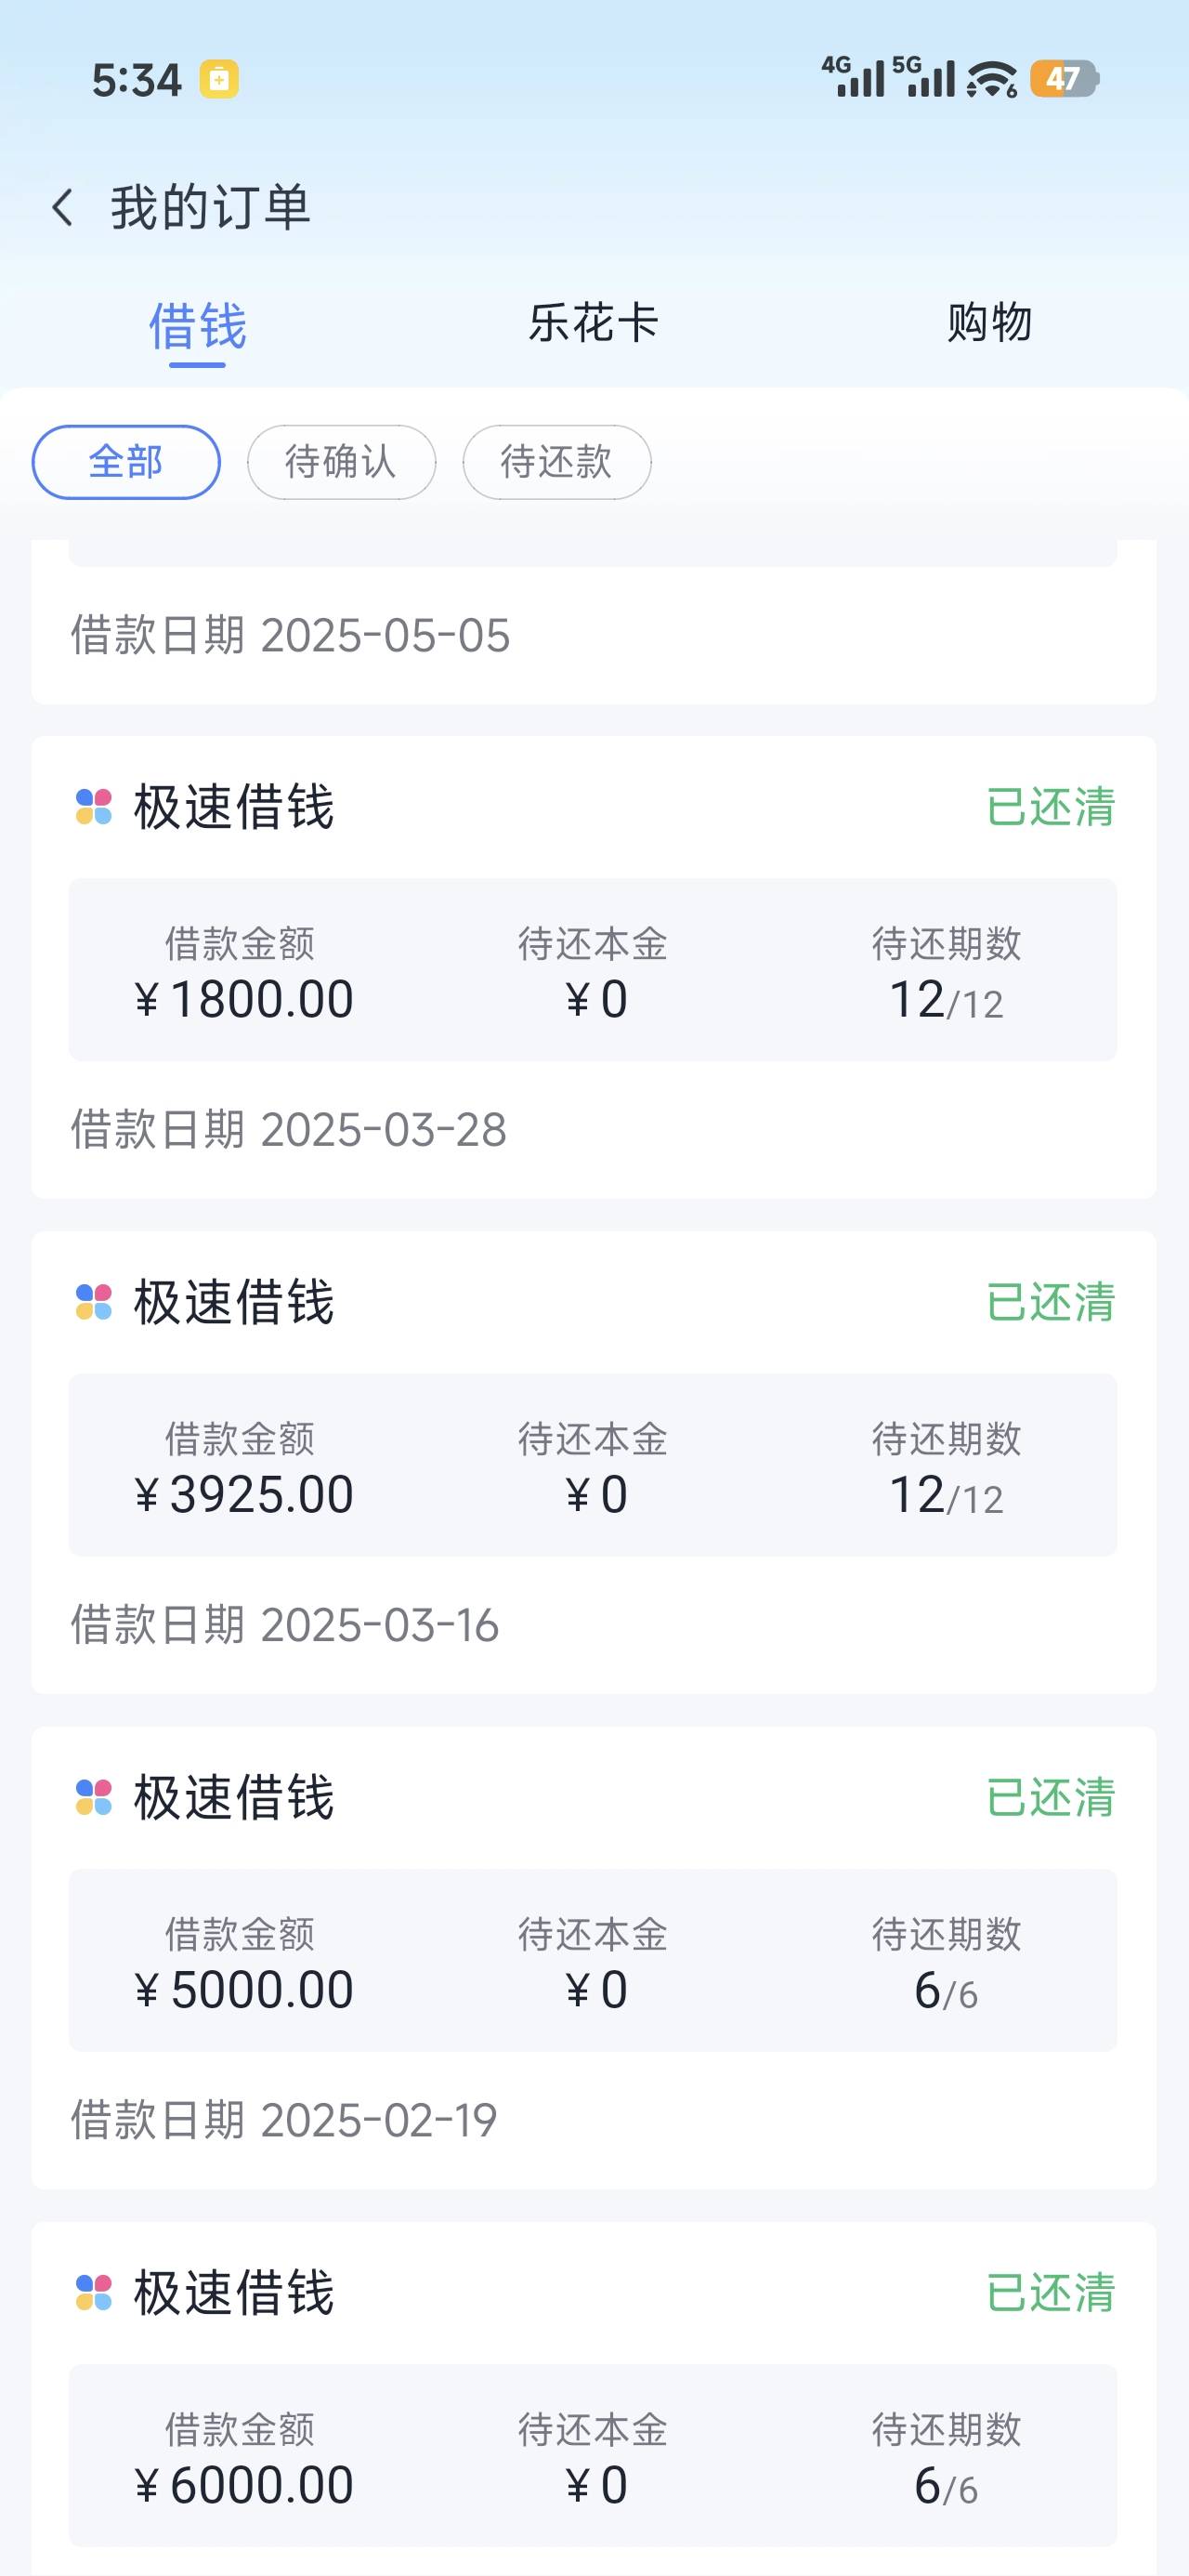Open the order dated 2025-05-05

tap(290, 635)
